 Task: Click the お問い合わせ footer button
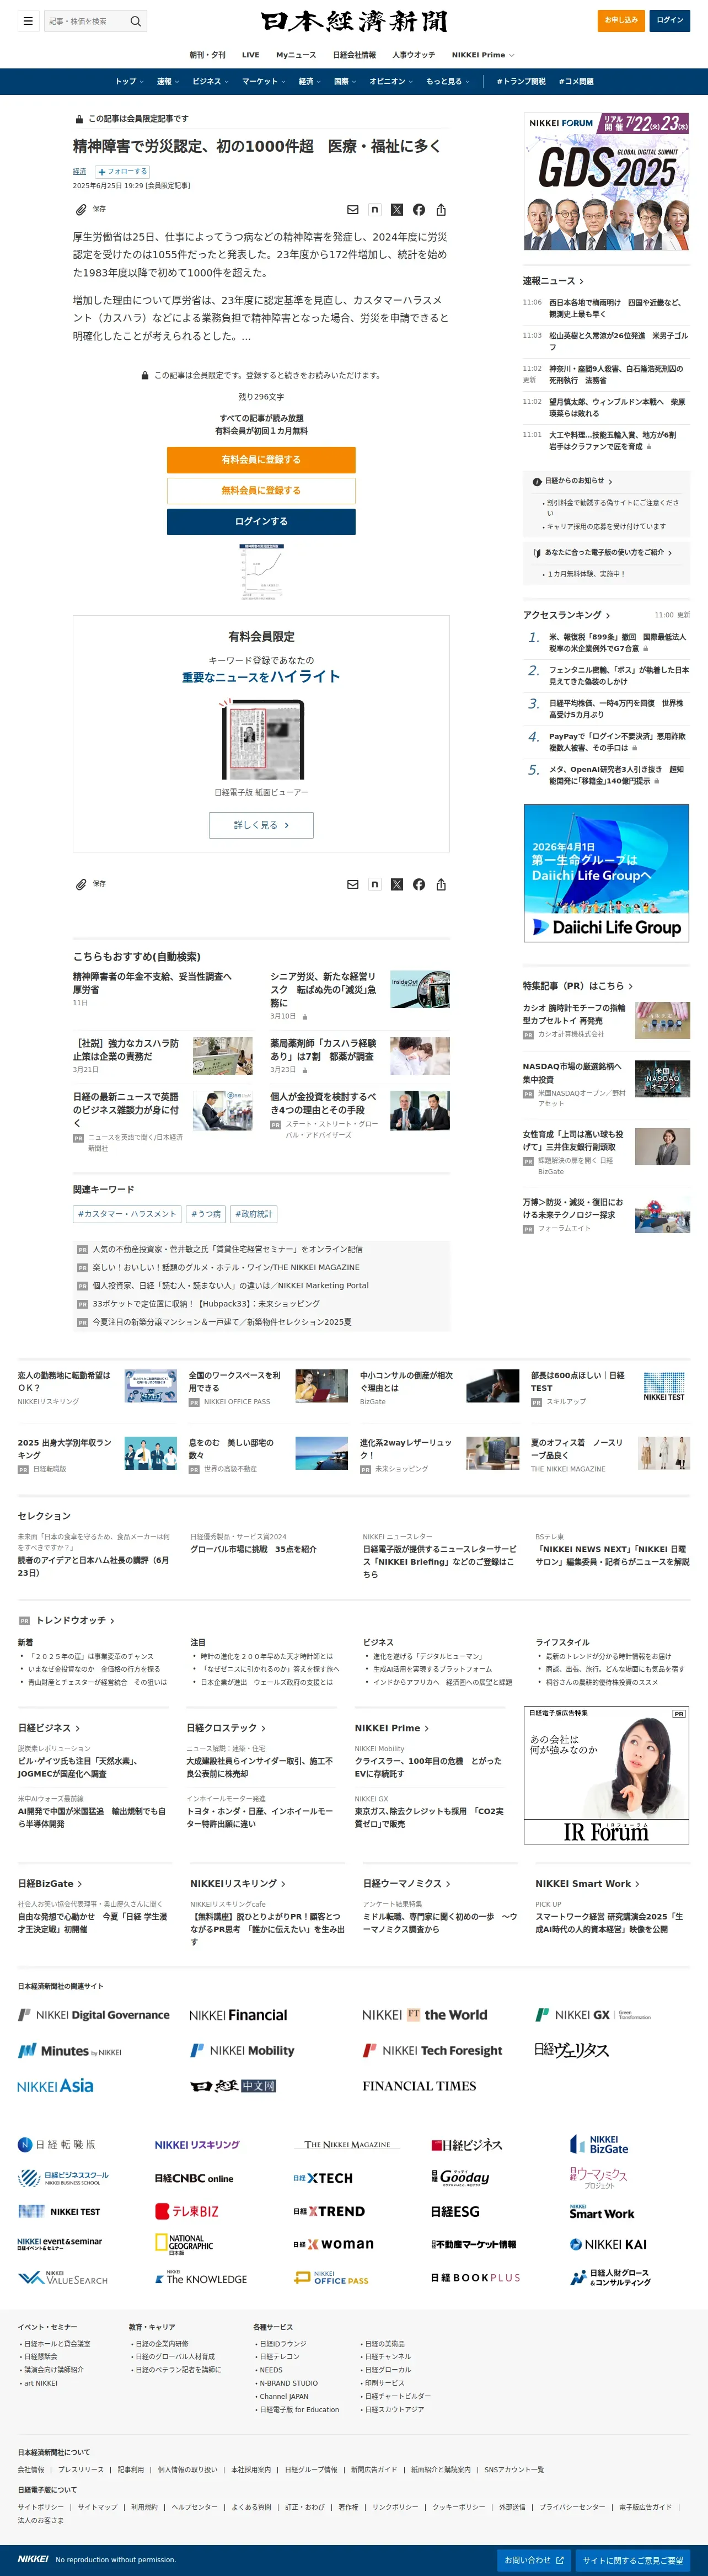[x=534, y=2560]
